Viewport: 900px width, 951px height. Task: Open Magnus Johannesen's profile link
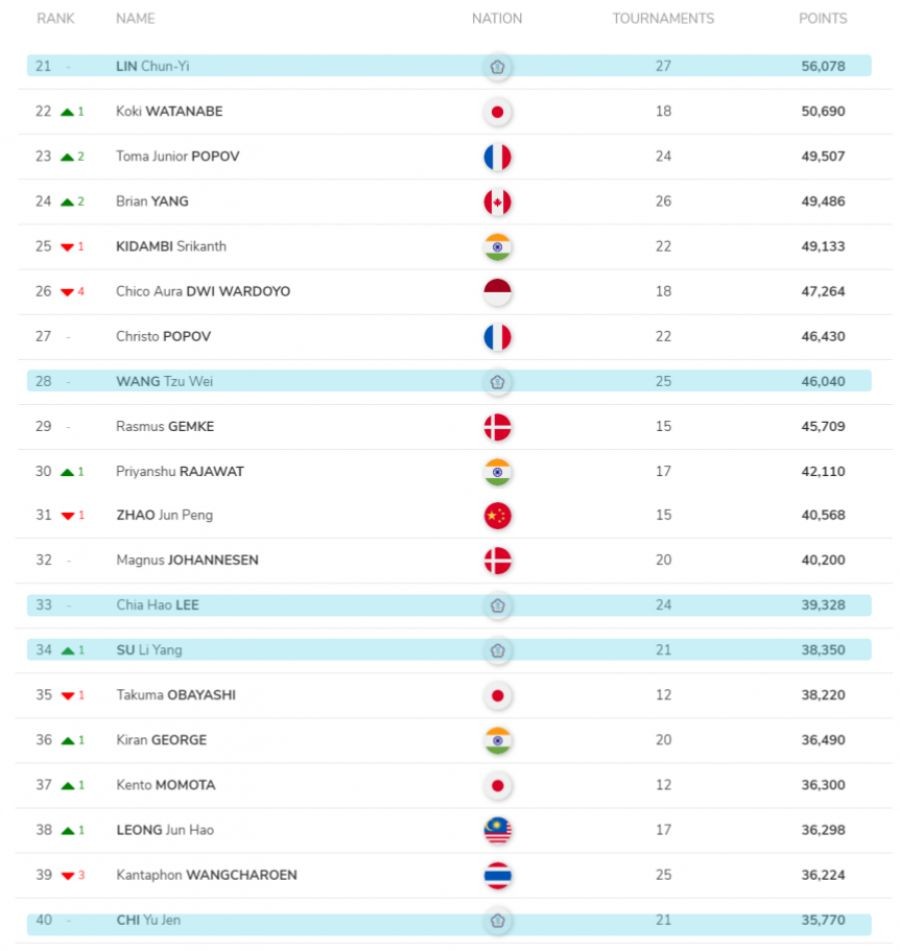187,560
